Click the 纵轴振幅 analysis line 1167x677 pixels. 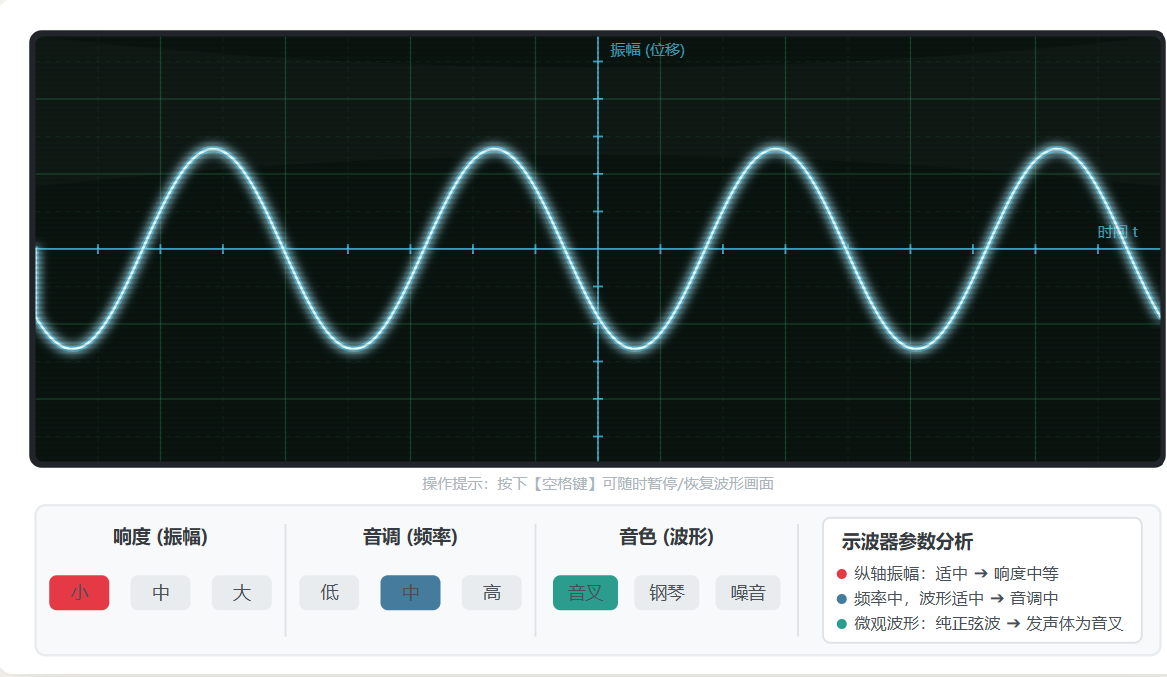pos(948,574)
